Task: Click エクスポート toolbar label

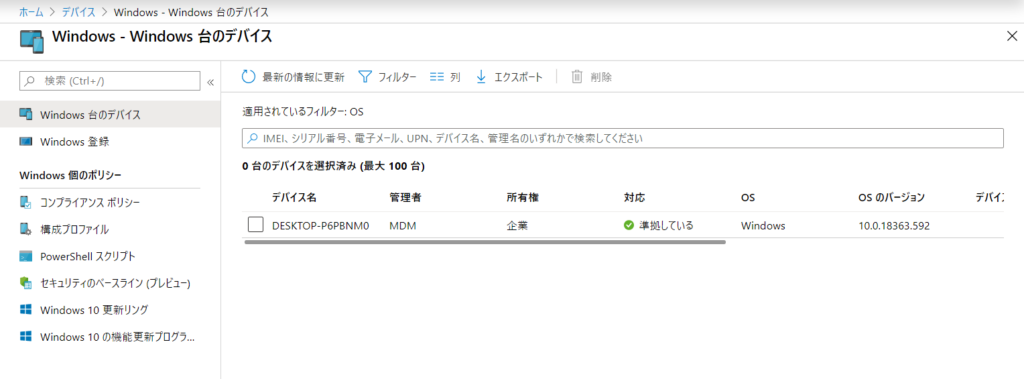Action: click(x=519, y=77)
